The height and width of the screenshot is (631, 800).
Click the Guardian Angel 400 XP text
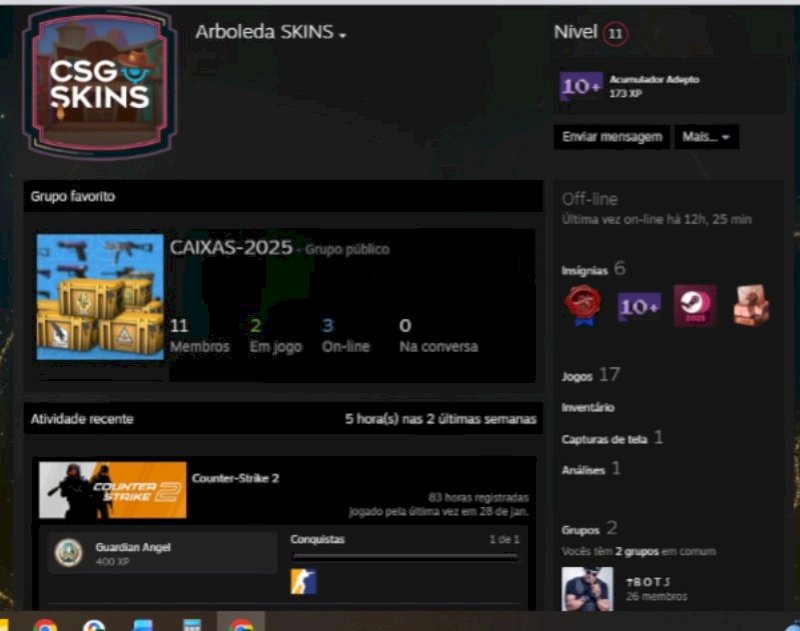[133, 553]
